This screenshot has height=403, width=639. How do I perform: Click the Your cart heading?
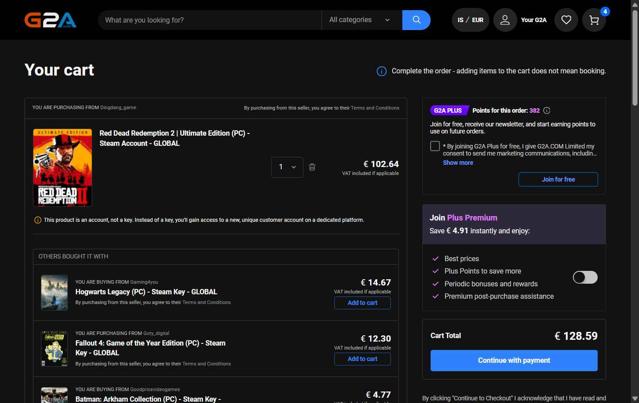59,70
